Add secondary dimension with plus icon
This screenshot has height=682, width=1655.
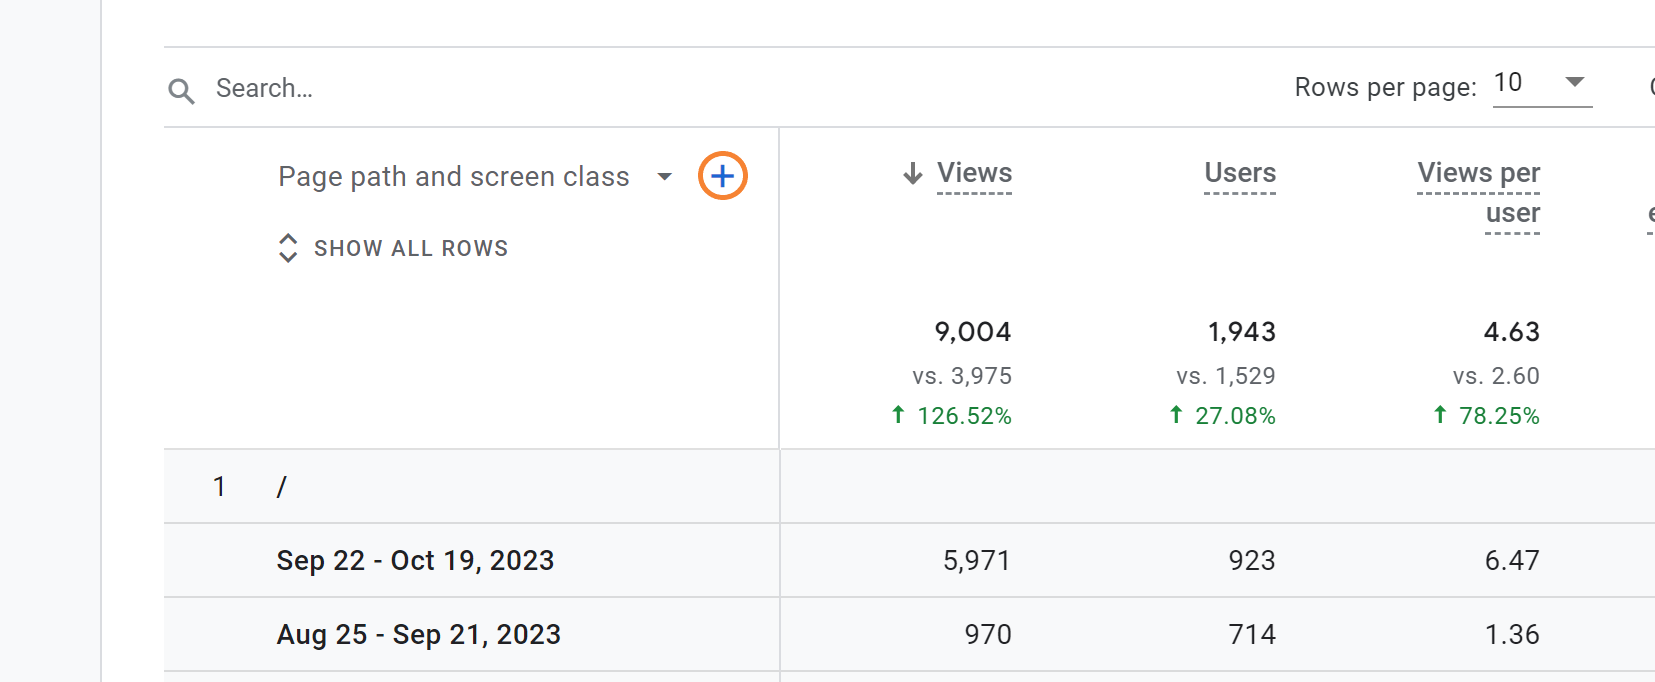pyautogui.click(x=723, y=176)
